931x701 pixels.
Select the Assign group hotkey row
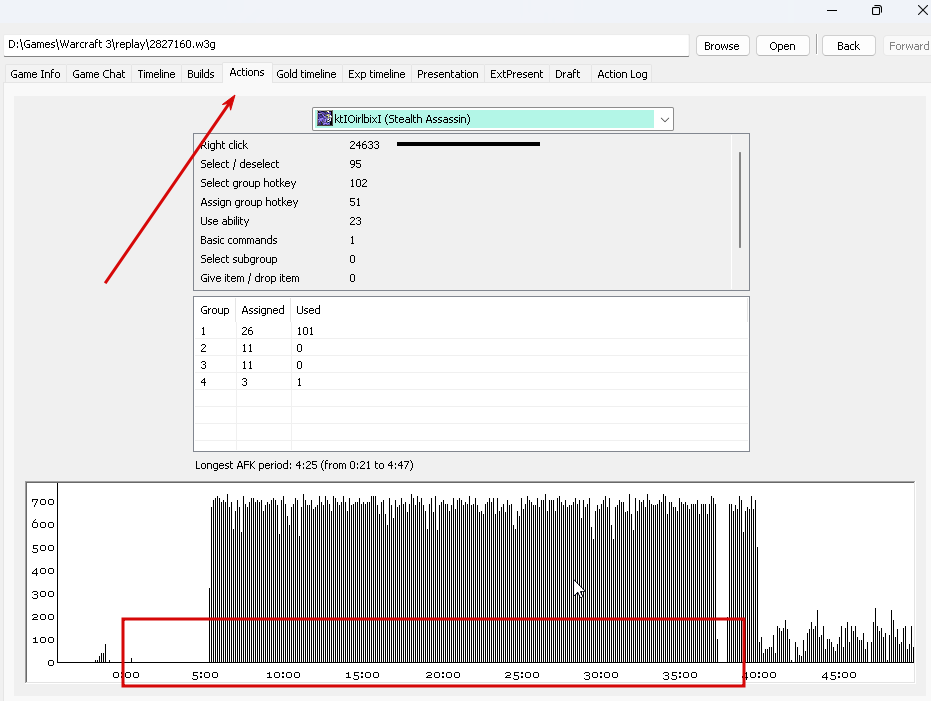point(463,202)
